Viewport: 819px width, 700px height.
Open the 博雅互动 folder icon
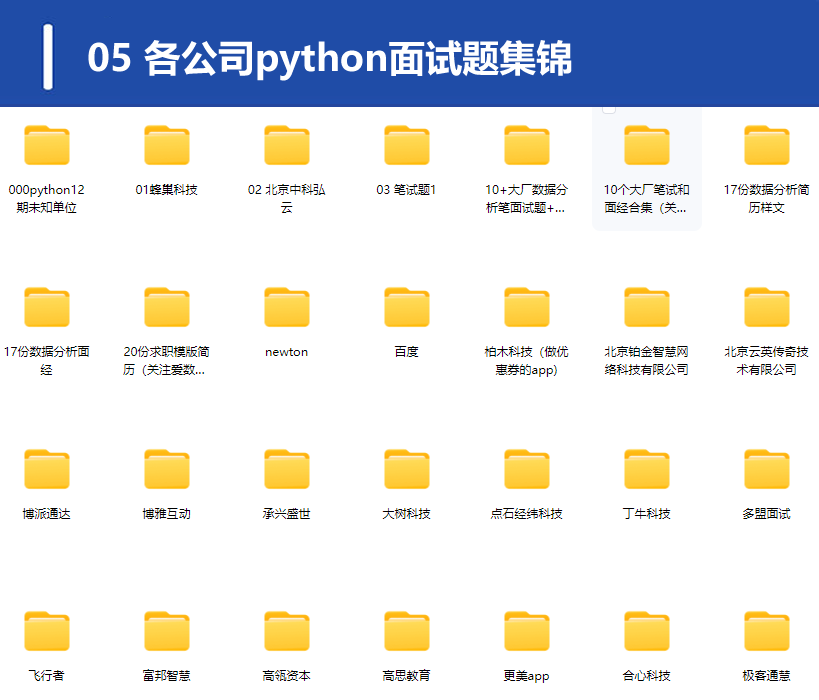point(167,469)
